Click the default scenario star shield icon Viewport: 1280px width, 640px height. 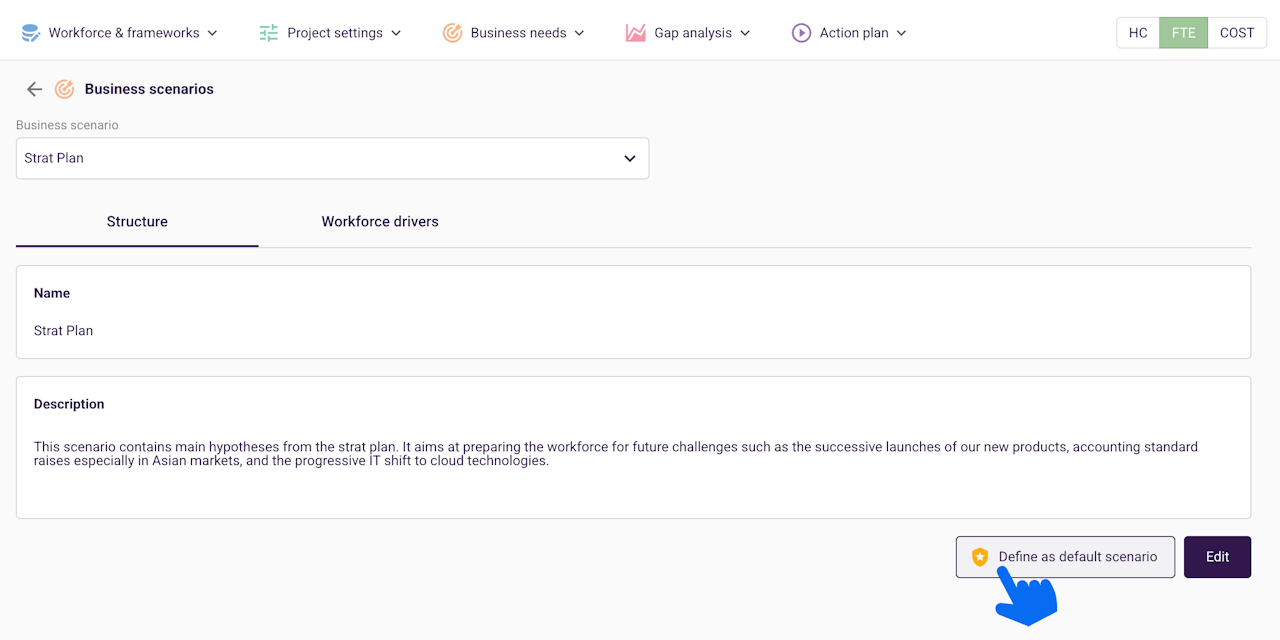click(x=980, y=557)
